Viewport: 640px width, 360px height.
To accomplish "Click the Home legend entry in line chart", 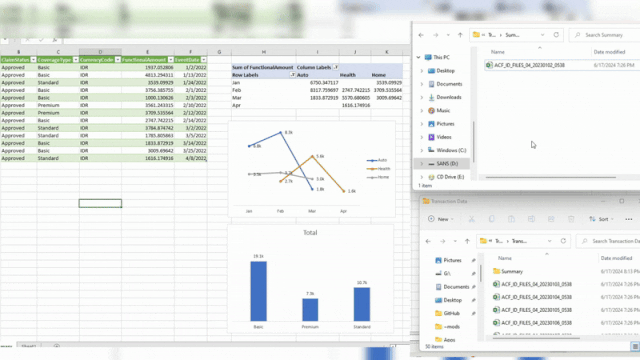I will [x=378, y=177].
